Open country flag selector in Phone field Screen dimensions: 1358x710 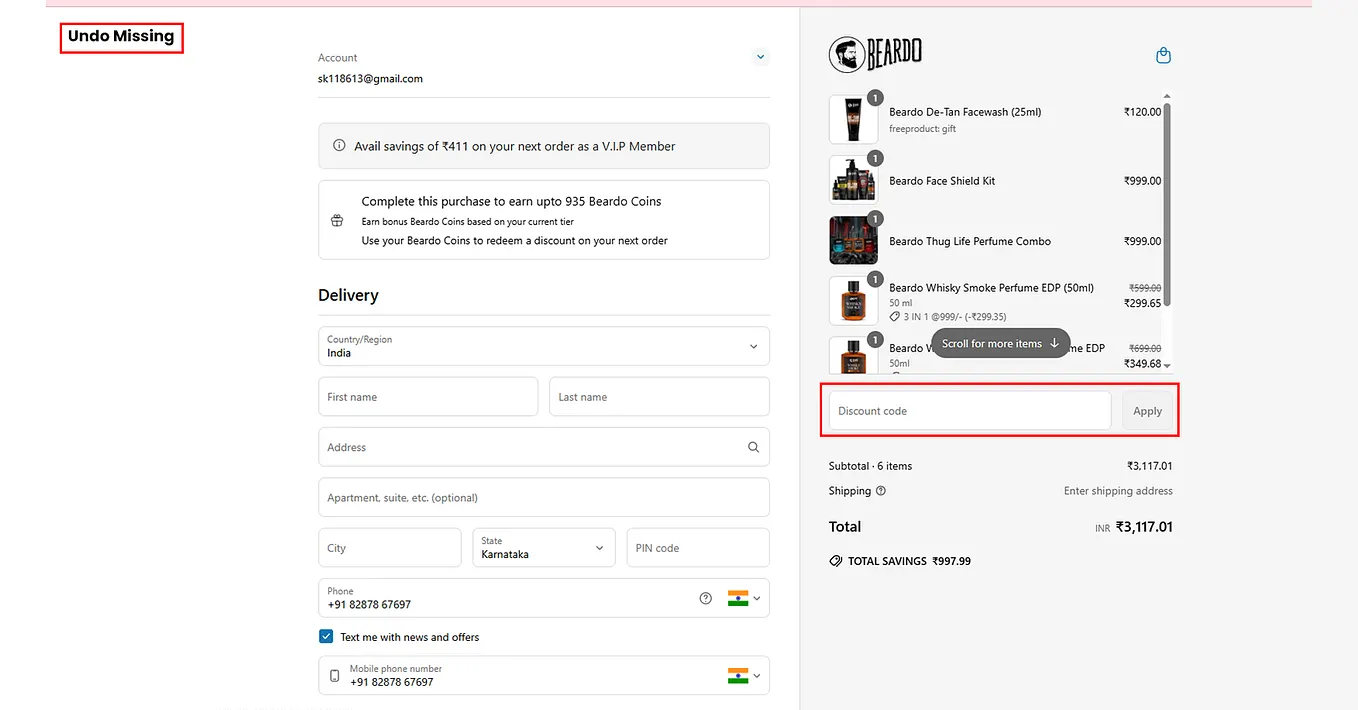point(744,598)
